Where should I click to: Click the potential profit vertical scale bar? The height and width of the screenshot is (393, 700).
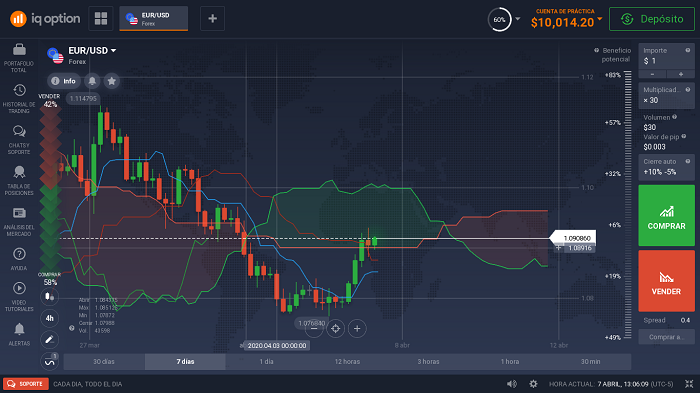pos(628,205)
